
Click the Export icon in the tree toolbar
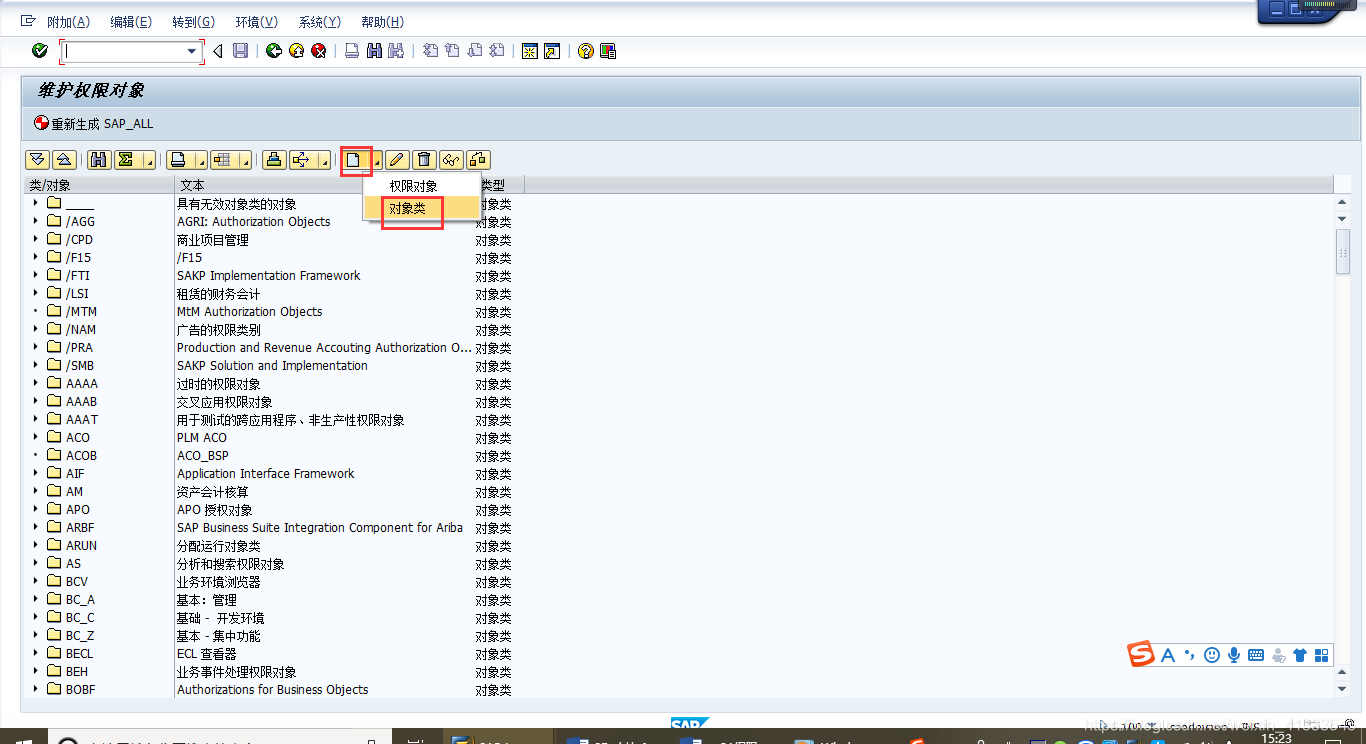coord(301,160)
